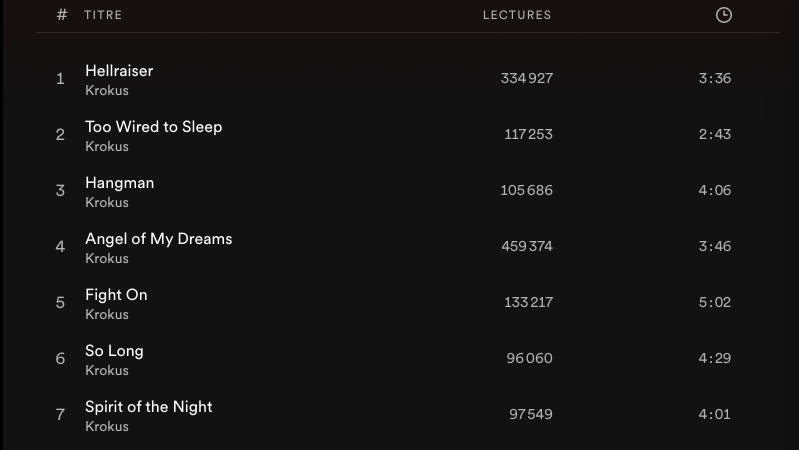Click the 2:43 duration of Too Wired to Sleep
Image resolution: width=799 pixels, height=450 pixels.
pos(715,134)
